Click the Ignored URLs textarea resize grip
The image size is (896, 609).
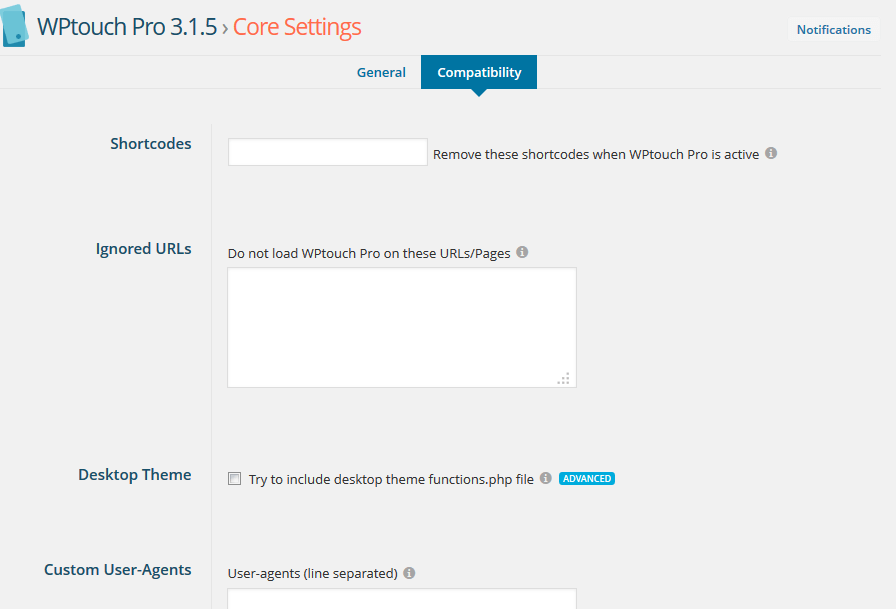coord(563,379)
